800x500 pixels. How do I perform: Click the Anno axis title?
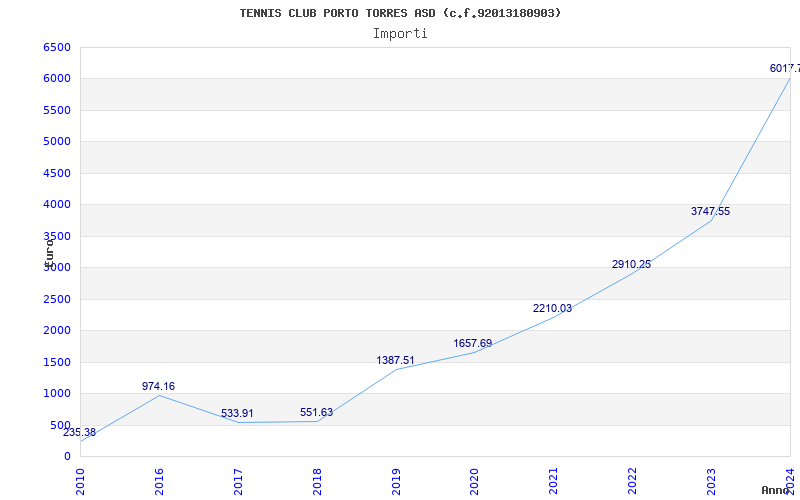coord(775,490)
